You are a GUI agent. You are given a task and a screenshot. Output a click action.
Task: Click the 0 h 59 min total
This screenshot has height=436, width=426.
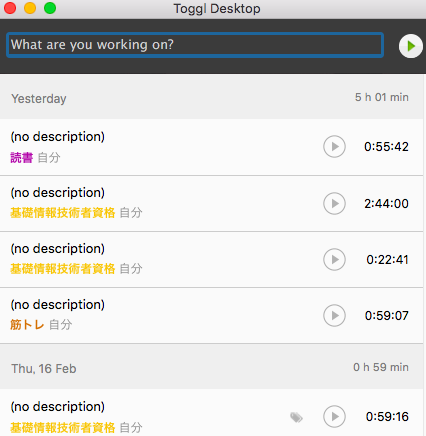coord(381,367)
